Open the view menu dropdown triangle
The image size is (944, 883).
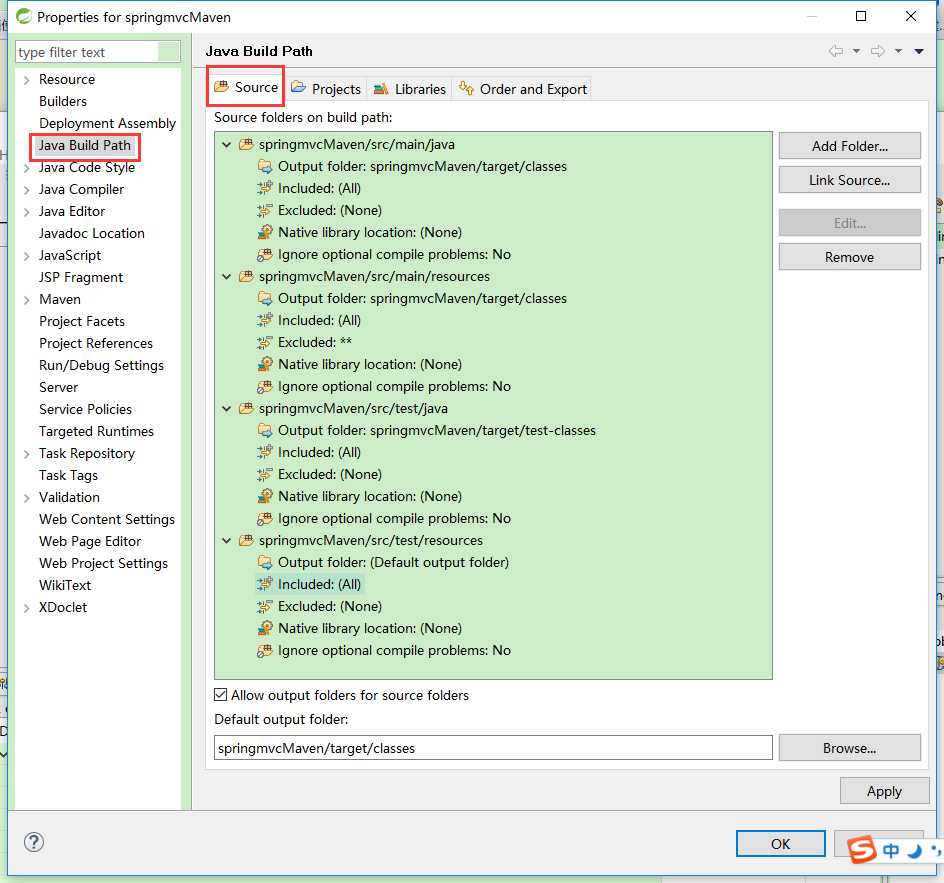pos(919,51)
